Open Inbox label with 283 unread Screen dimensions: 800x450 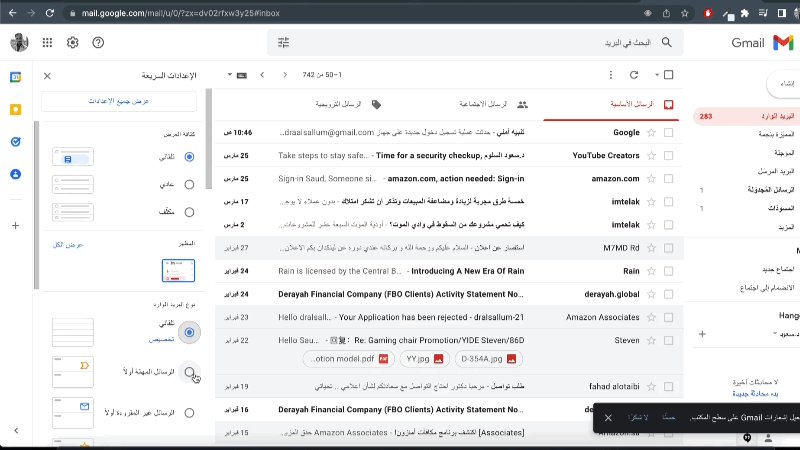point(746,116)
